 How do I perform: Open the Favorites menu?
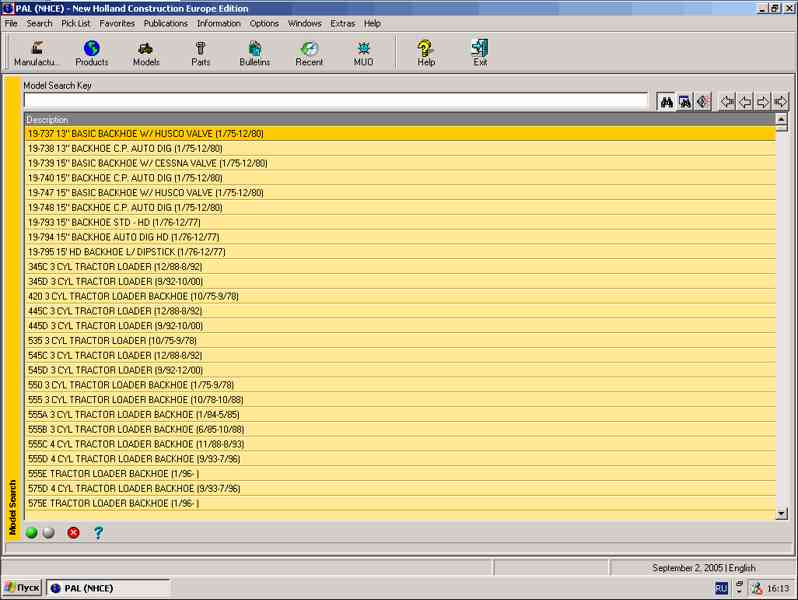coord(117,23)
